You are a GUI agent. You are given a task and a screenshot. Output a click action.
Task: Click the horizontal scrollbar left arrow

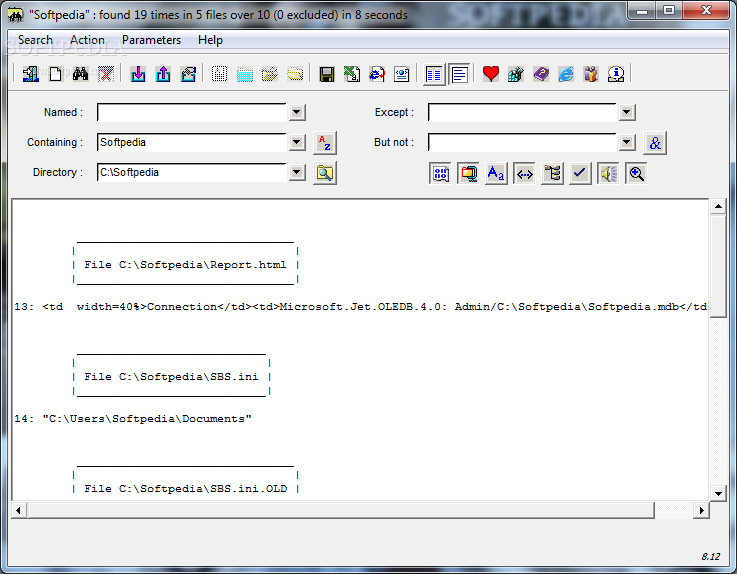pyautogui.click(x=18, y=510)
